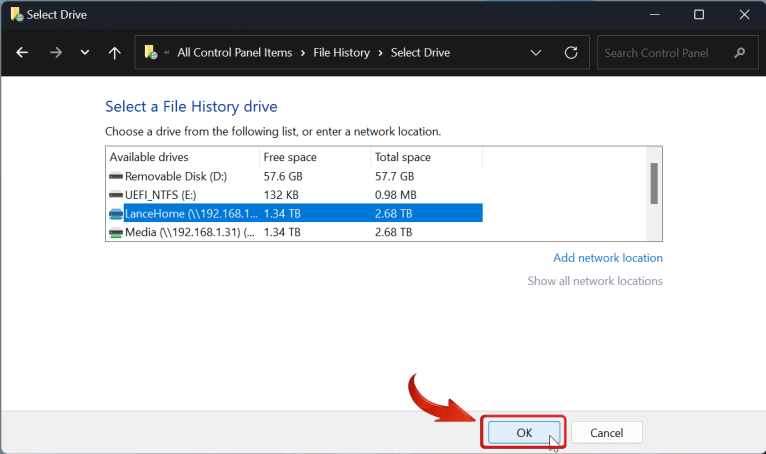Screen dimensions: 766x454
Task: Go up one level with up arrow
Action: point(114,53)
